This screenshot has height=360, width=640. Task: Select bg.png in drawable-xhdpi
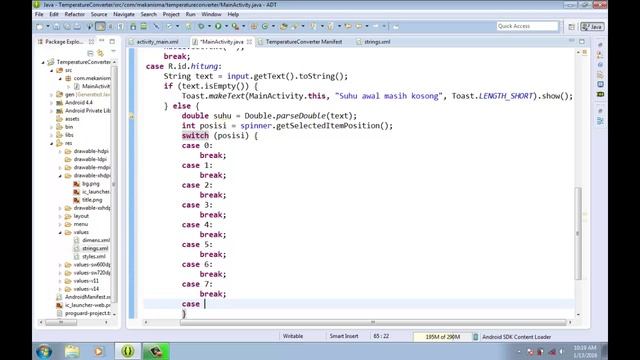(90, 184)
